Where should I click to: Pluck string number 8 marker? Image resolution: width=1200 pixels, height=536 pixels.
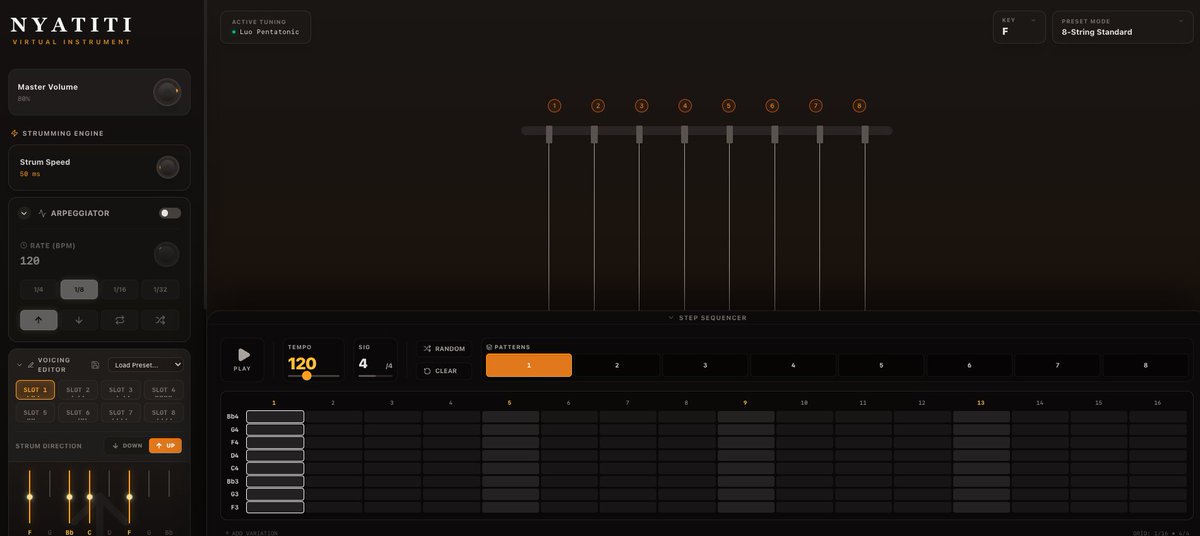(859, 105)
